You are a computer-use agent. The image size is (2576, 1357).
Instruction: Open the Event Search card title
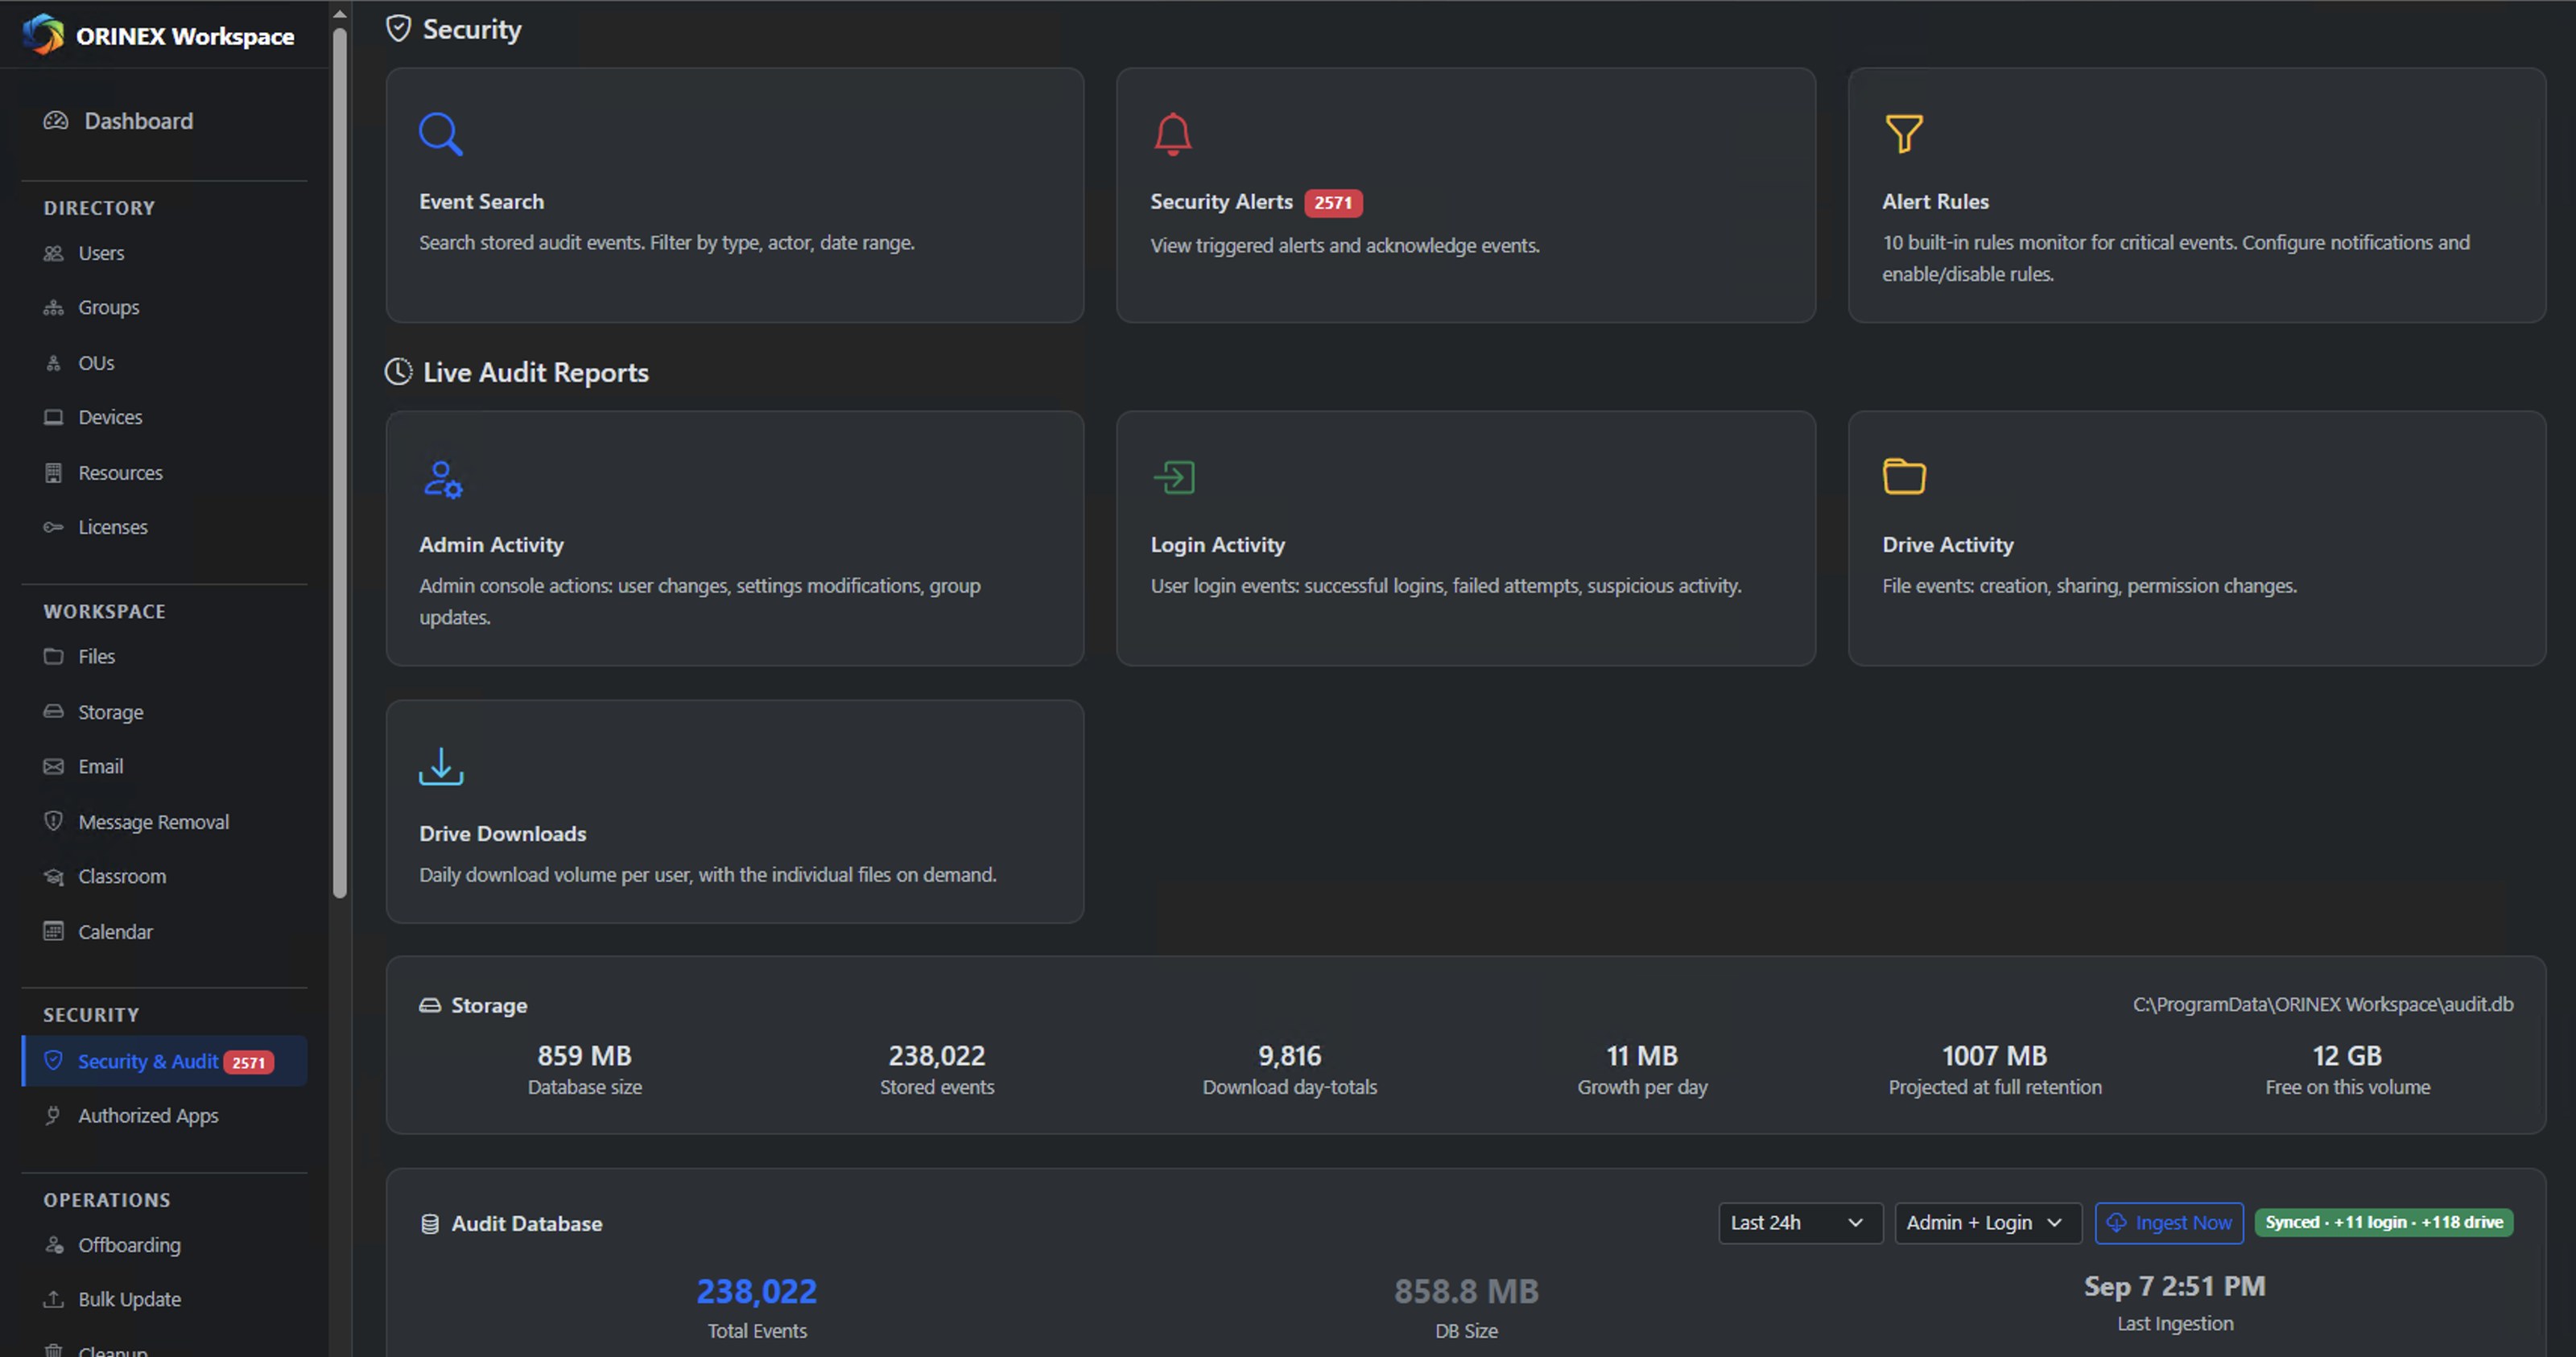point(481,201)
